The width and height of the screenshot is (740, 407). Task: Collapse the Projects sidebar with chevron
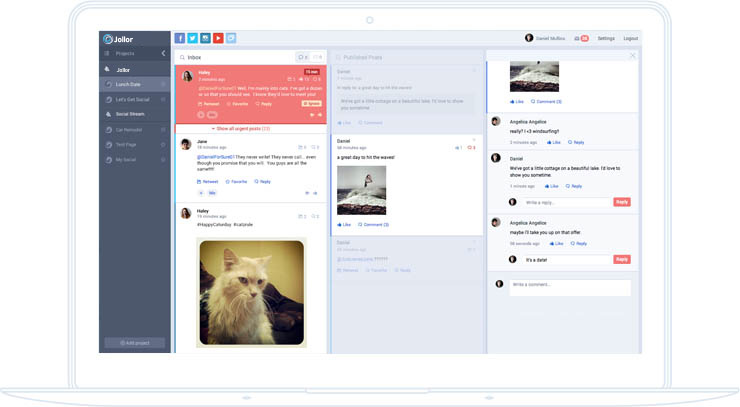point(163,53)
